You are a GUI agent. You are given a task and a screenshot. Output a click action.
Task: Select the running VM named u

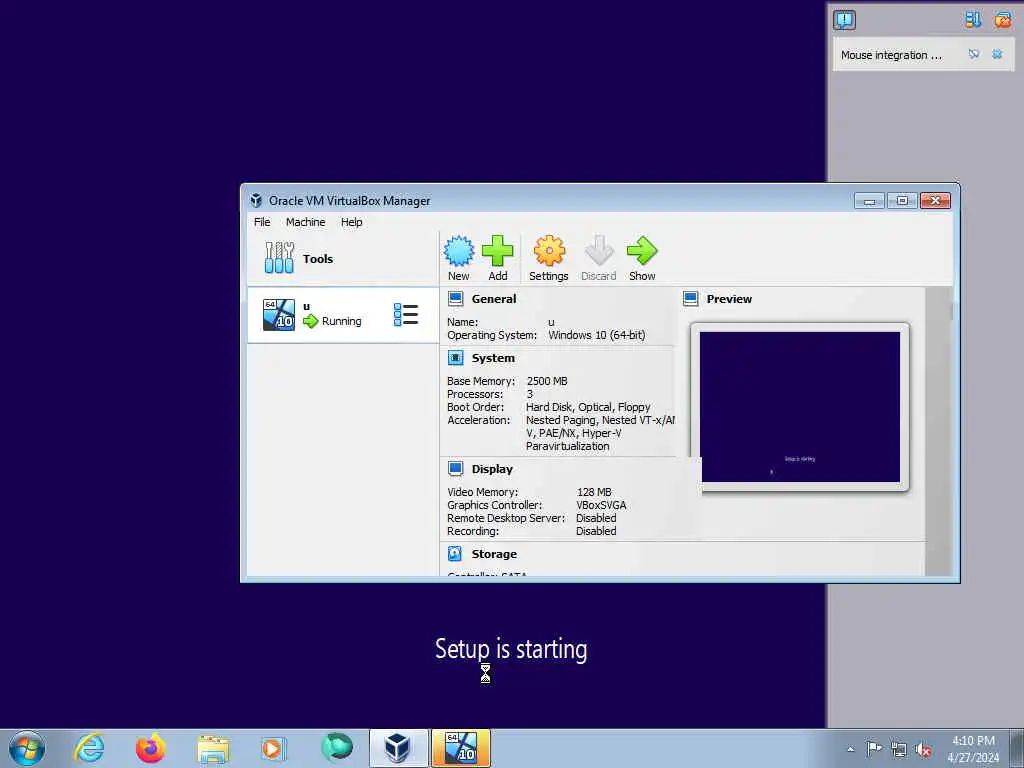[343, 315]
